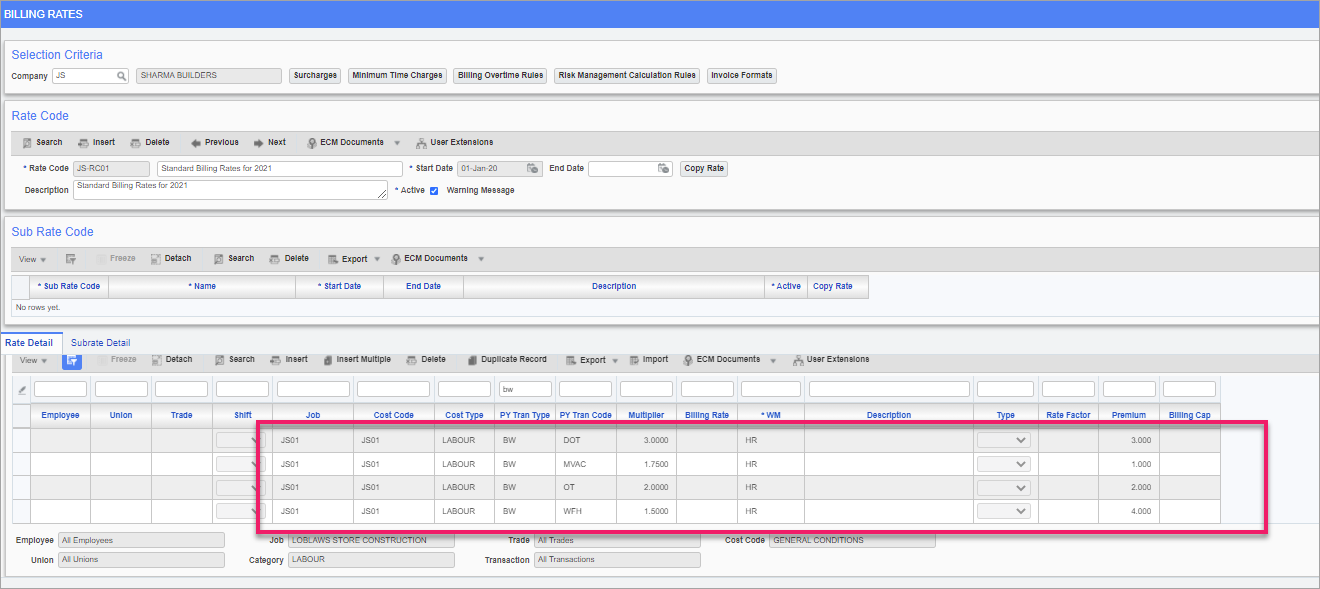This screenshot has width=1320, height=589.
Task: Open User Extensions in Rate Code toolbar
Action: tap(455, 142)
